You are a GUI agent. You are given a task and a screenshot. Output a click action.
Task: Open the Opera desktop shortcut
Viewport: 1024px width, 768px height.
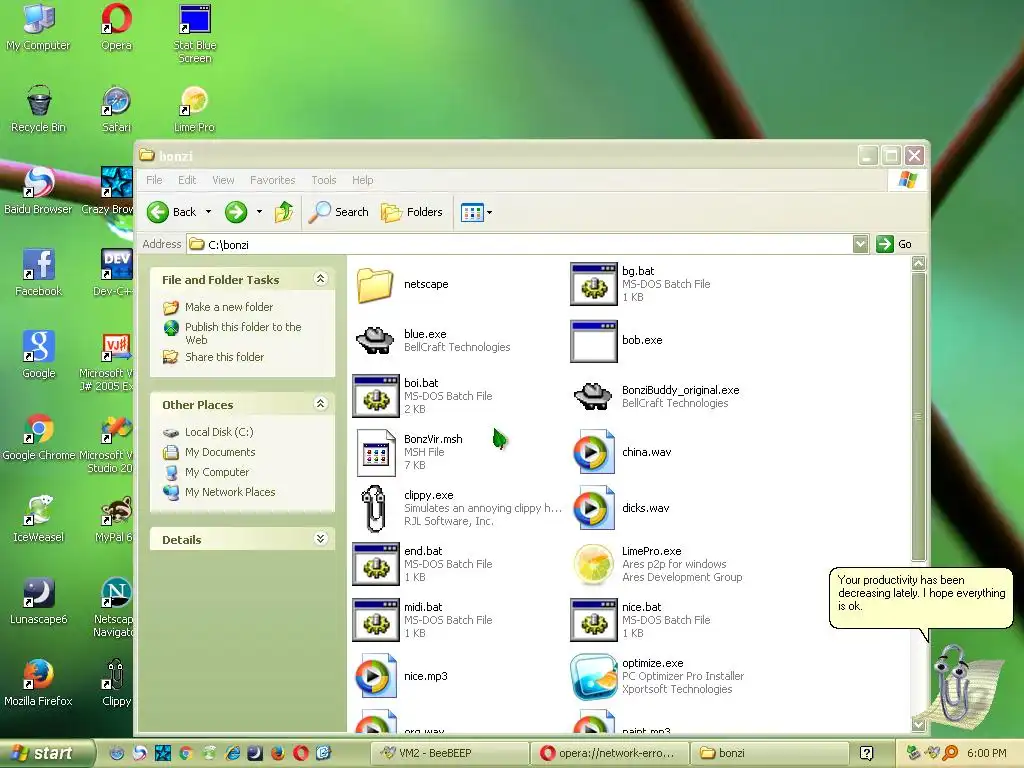click(116, 27)
